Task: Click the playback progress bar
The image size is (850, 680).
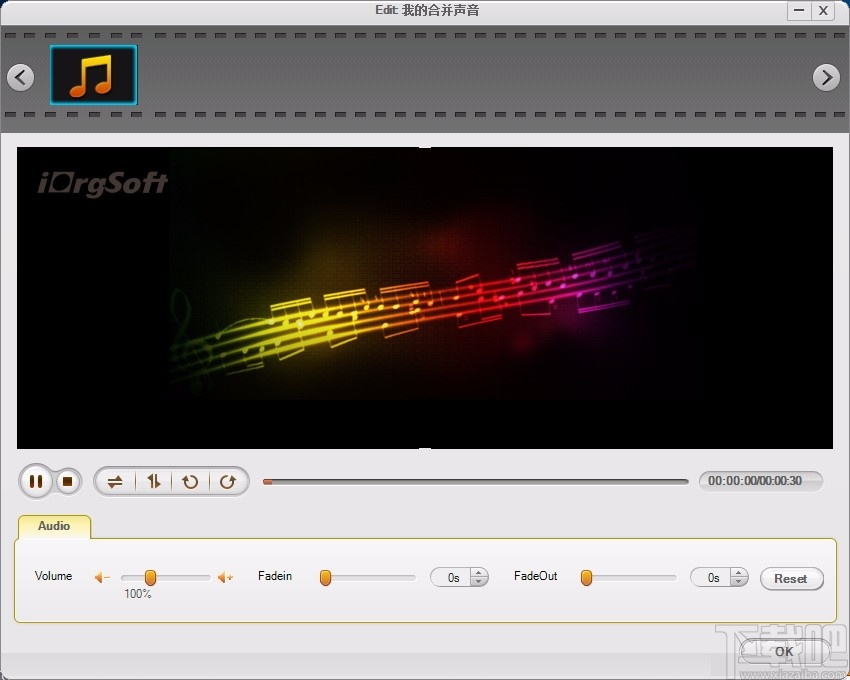Action: click(x=475, y=481)
